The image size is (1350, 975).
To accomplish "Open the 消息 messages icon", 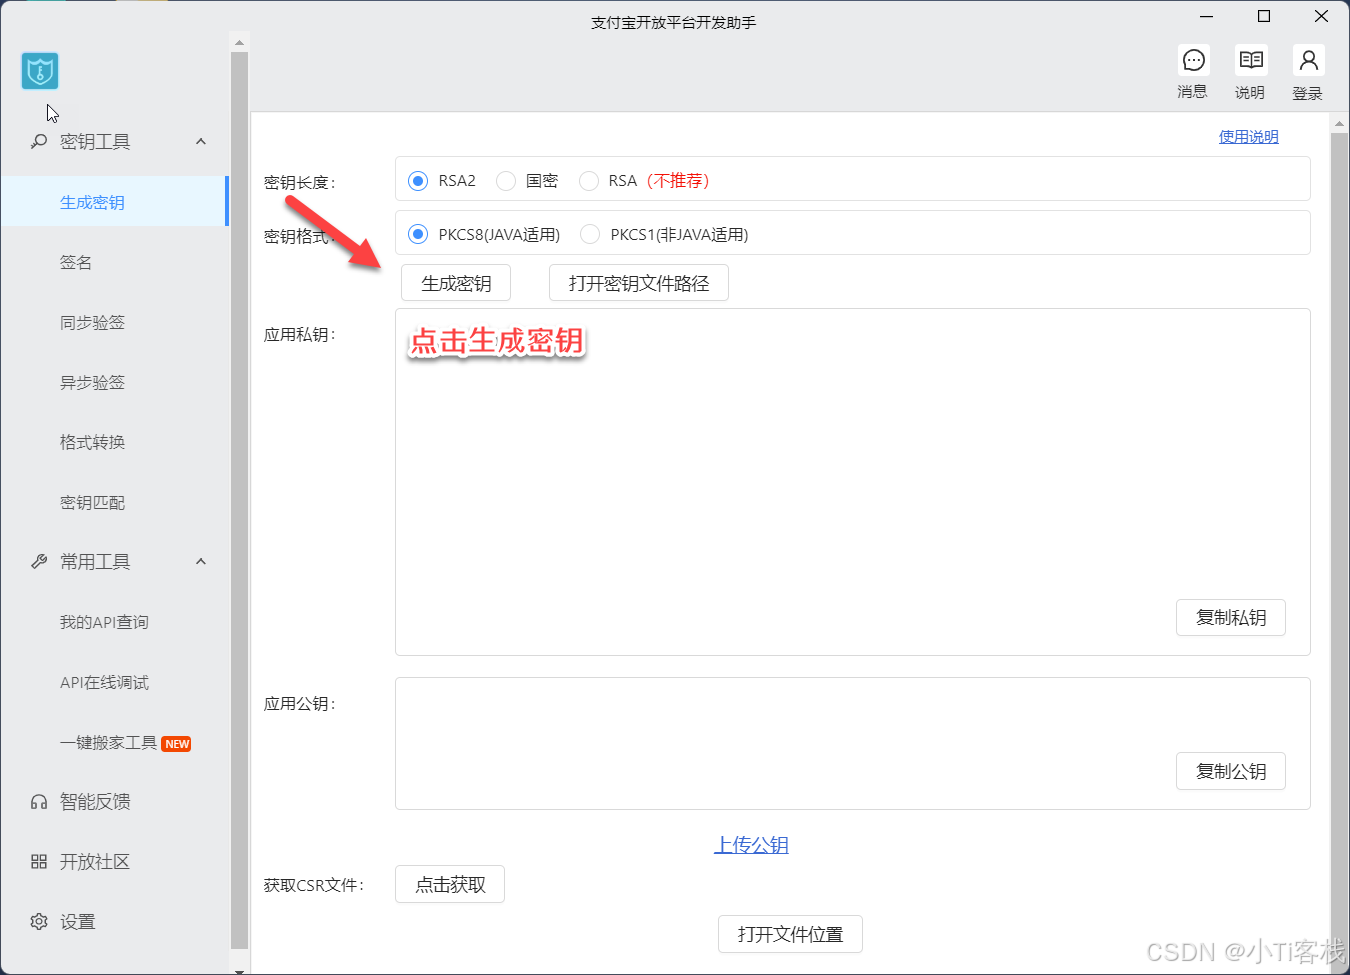I will (x=1193, y=61).
